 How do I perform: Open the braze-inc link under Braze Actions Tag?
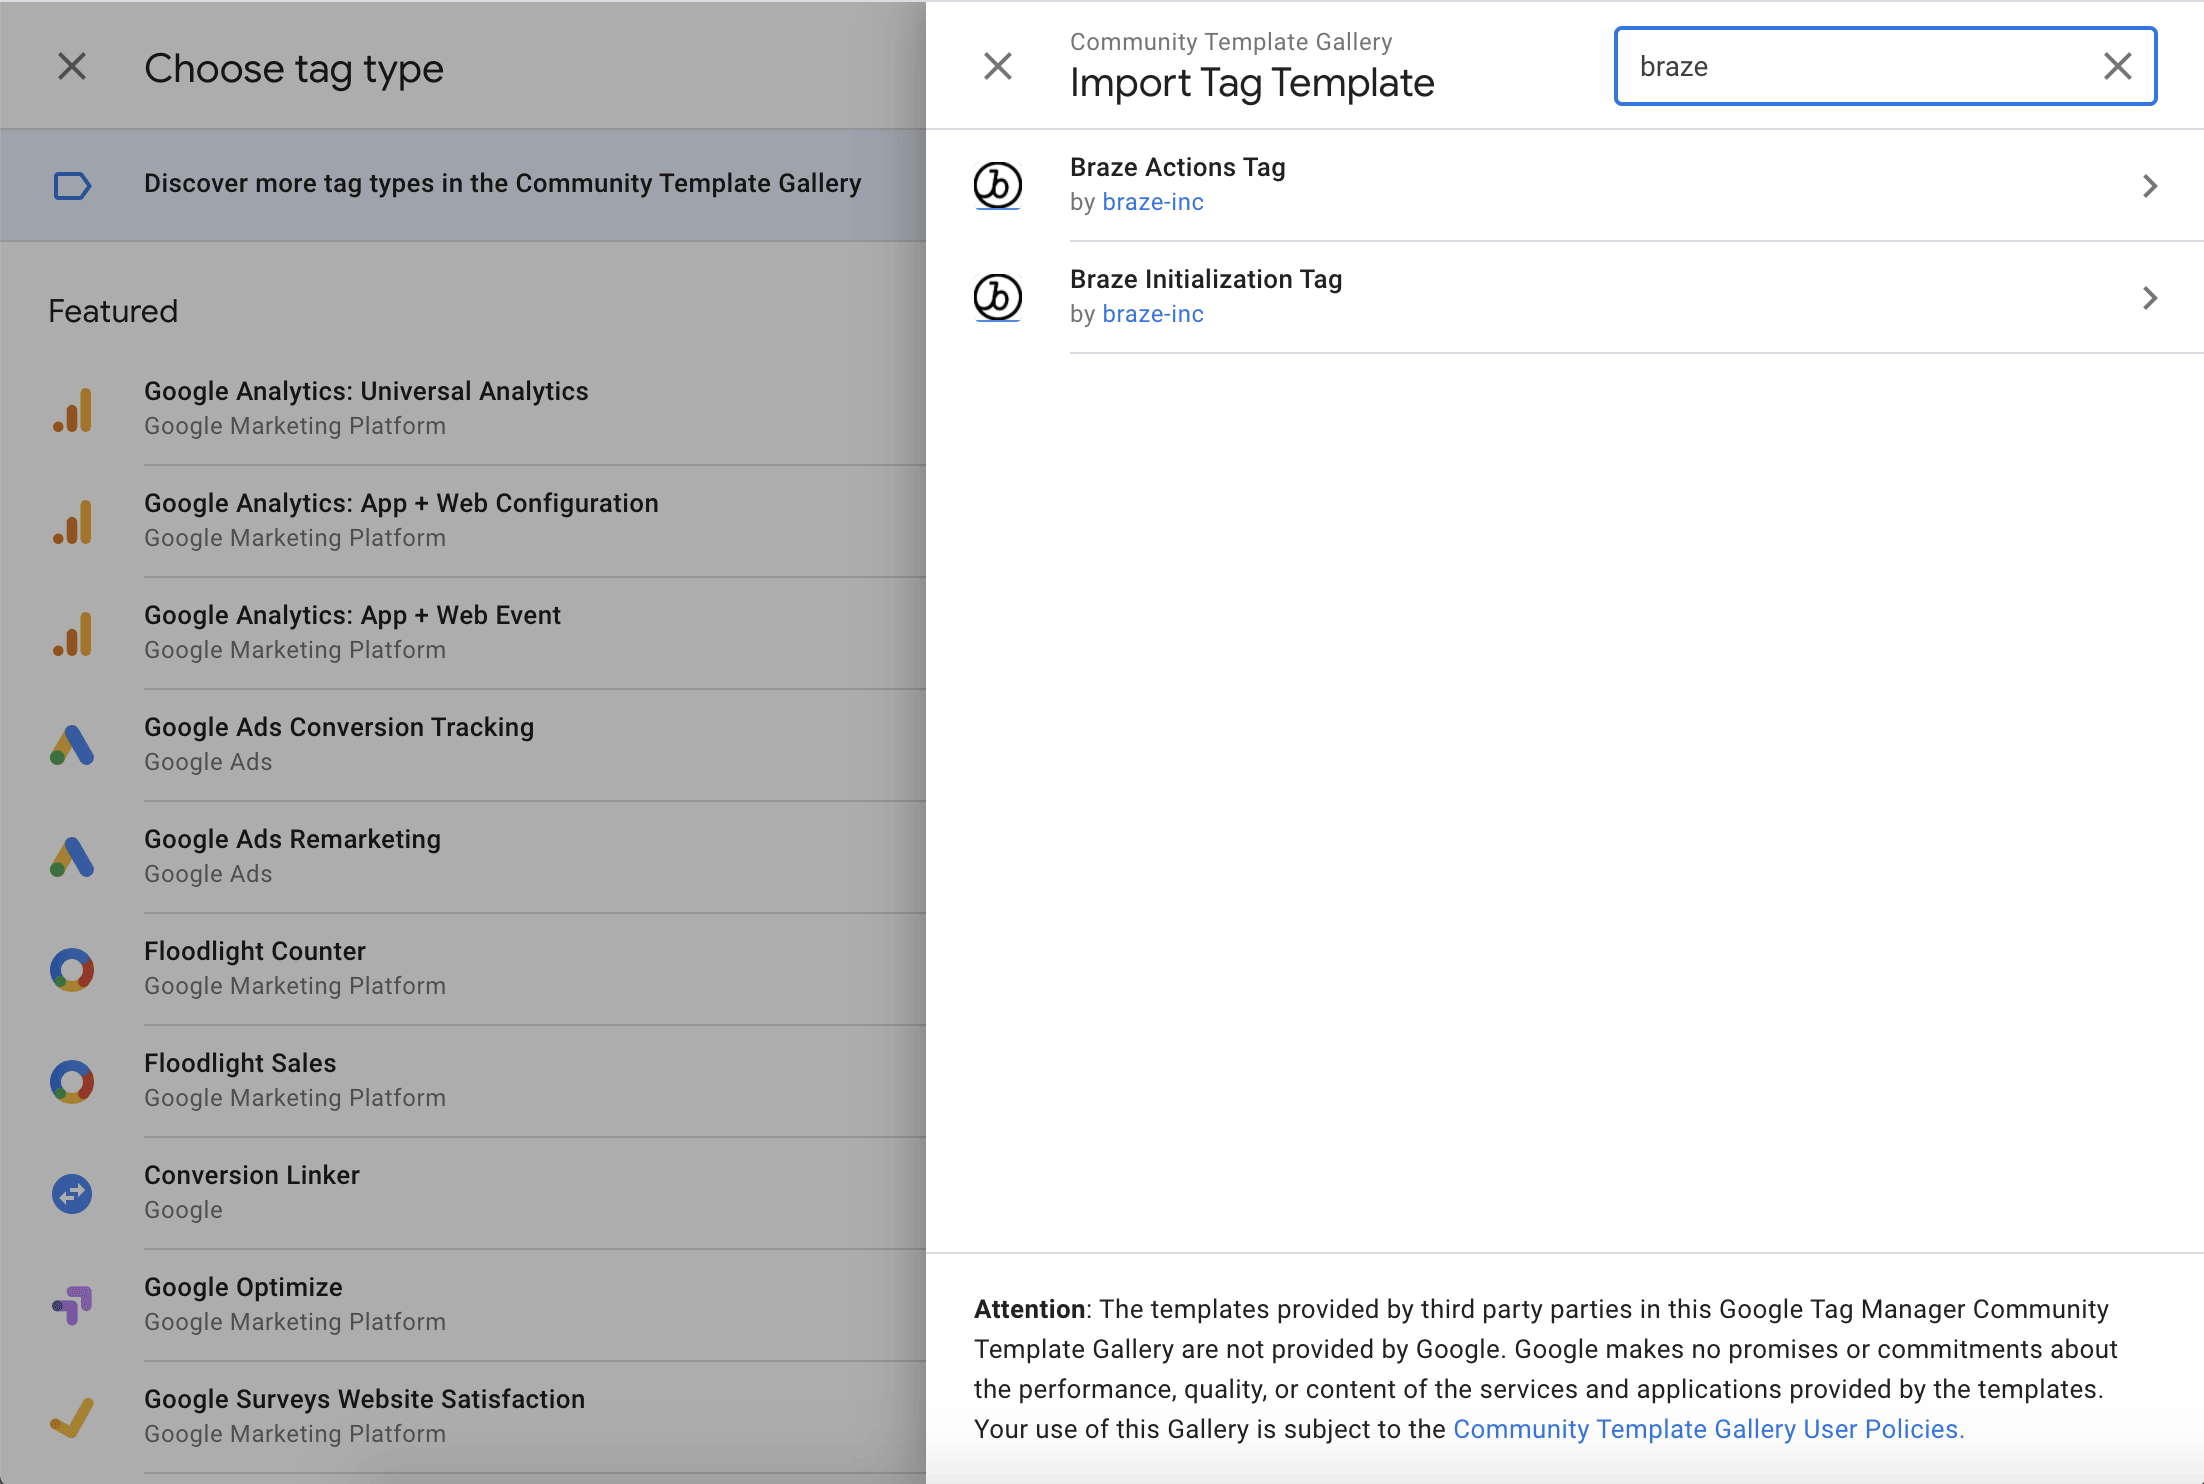(1153, 202)
